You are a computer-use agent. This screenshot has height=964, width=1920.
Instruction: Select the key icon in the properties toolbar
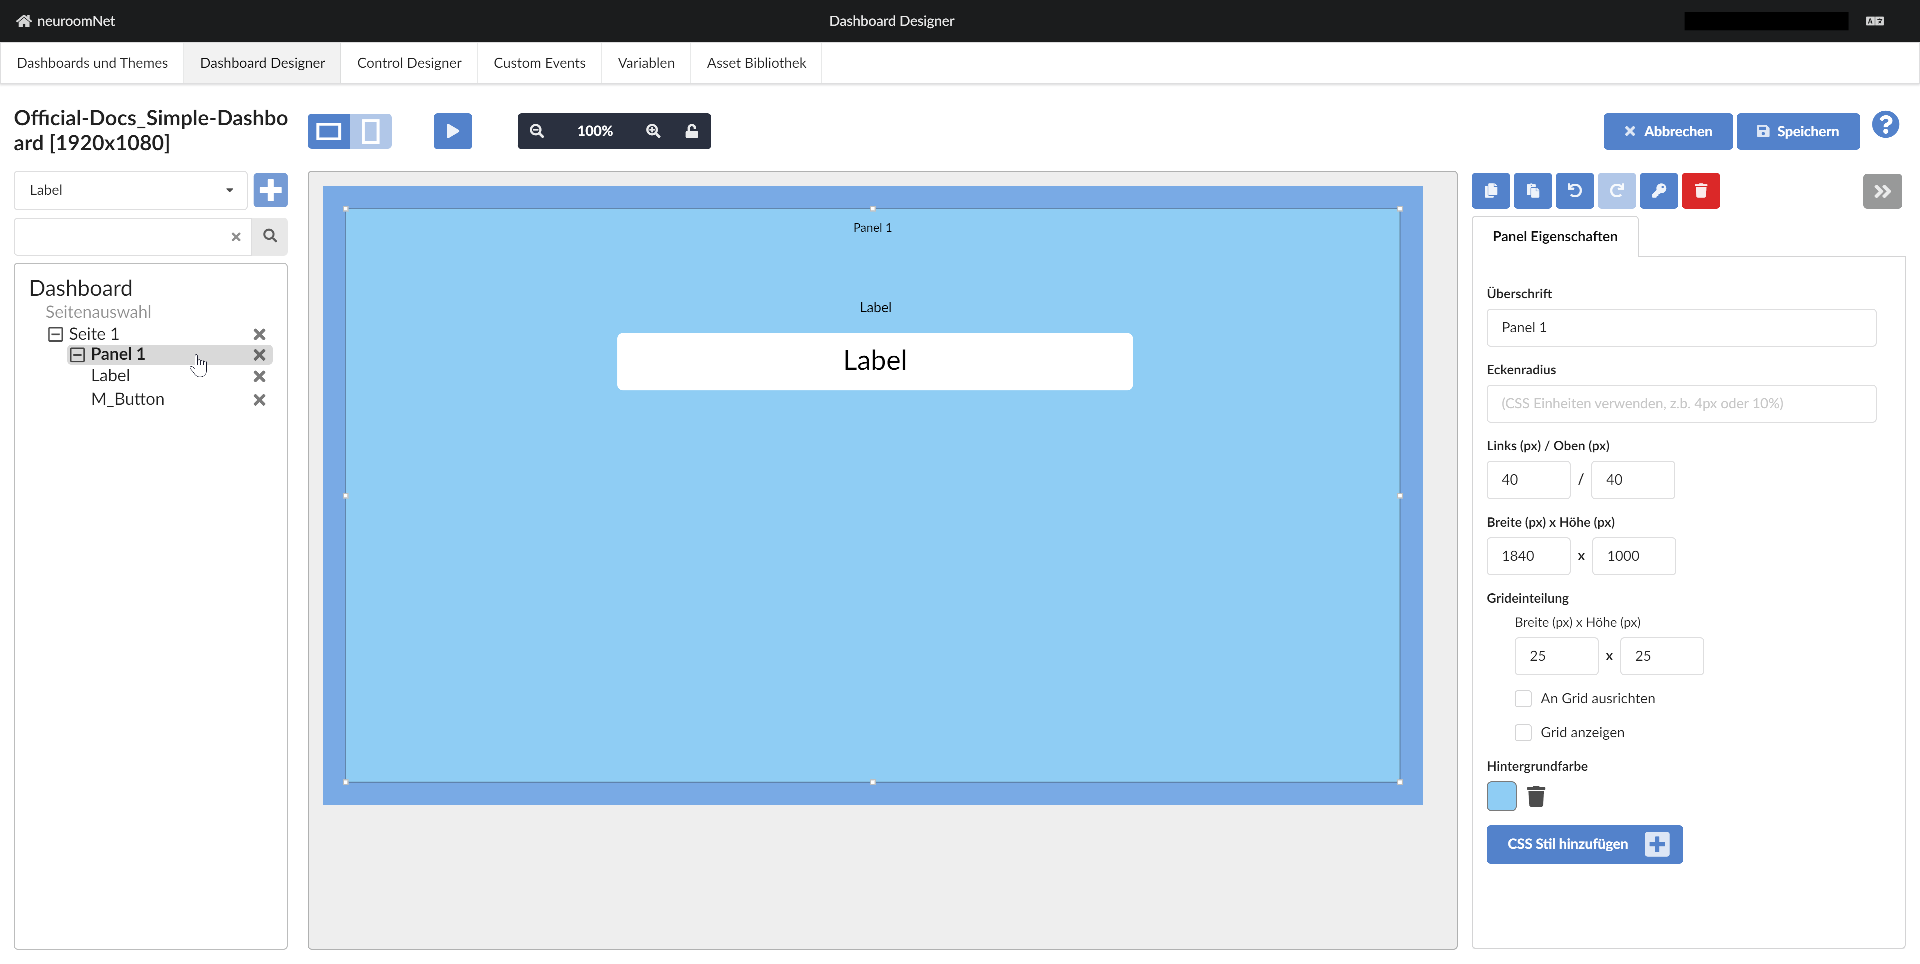tap(1659, 191)
